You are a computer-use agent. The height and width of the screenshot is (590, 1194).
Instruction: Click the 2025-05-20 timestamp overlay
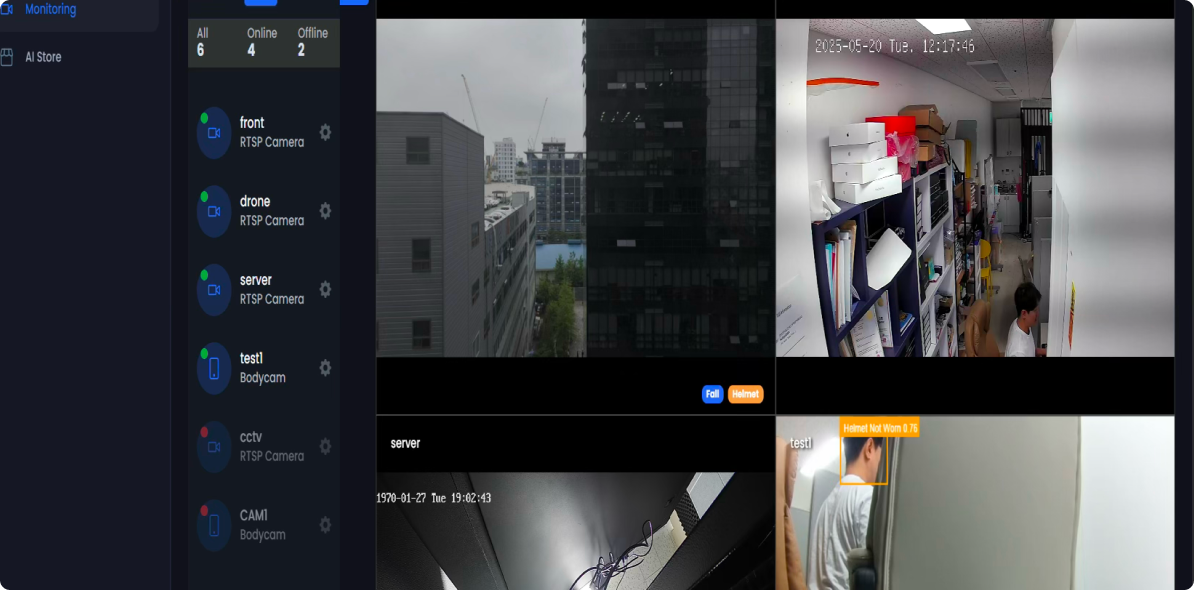tap(895, 46)
